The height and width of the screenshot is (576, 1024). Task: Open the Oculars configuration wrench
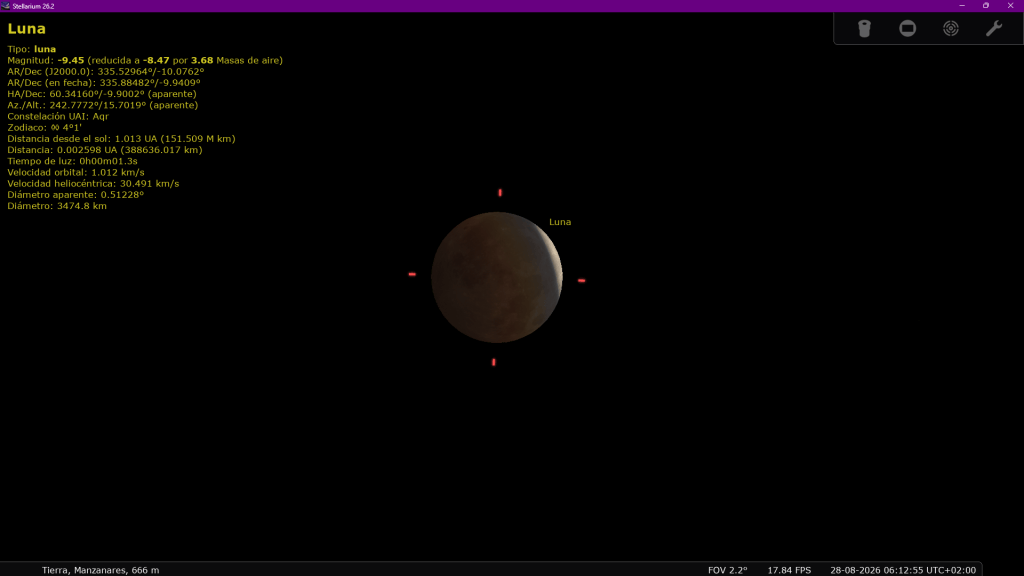994,29
